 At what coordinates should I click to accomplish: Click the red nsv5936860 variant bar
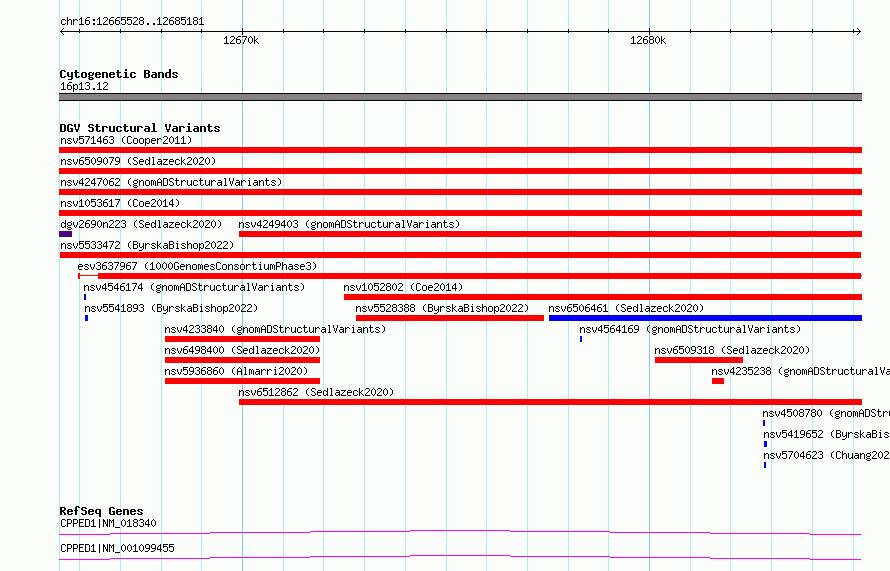tap(242, 381)
